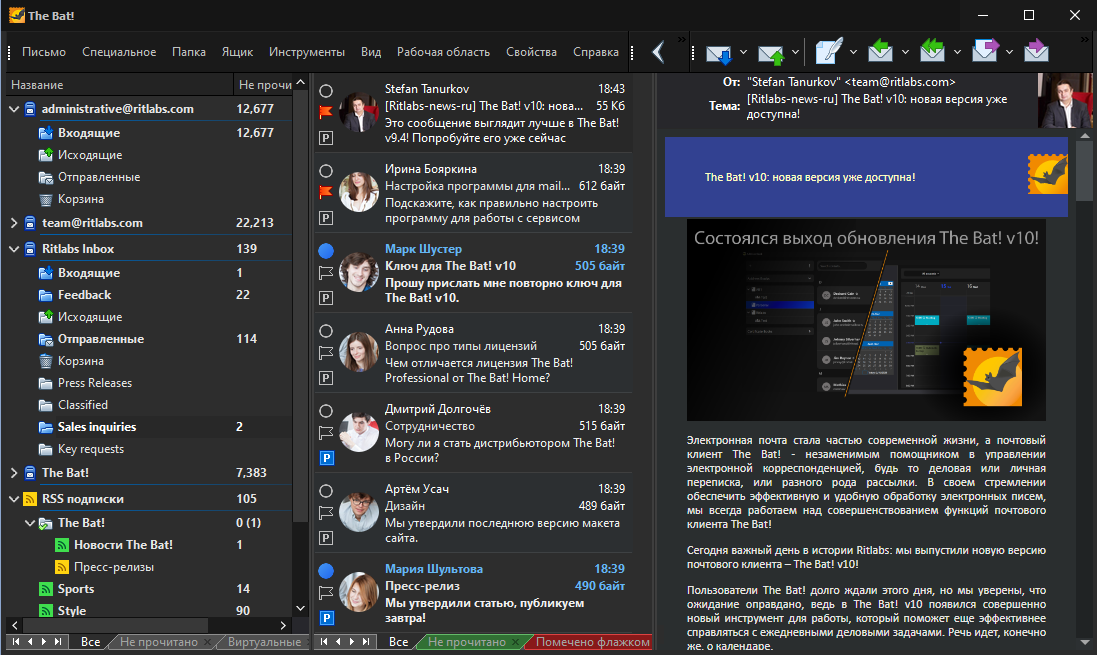Switch to Помечено флажком tab in message list
The image size is (1097, 655).
pos(592,642)
